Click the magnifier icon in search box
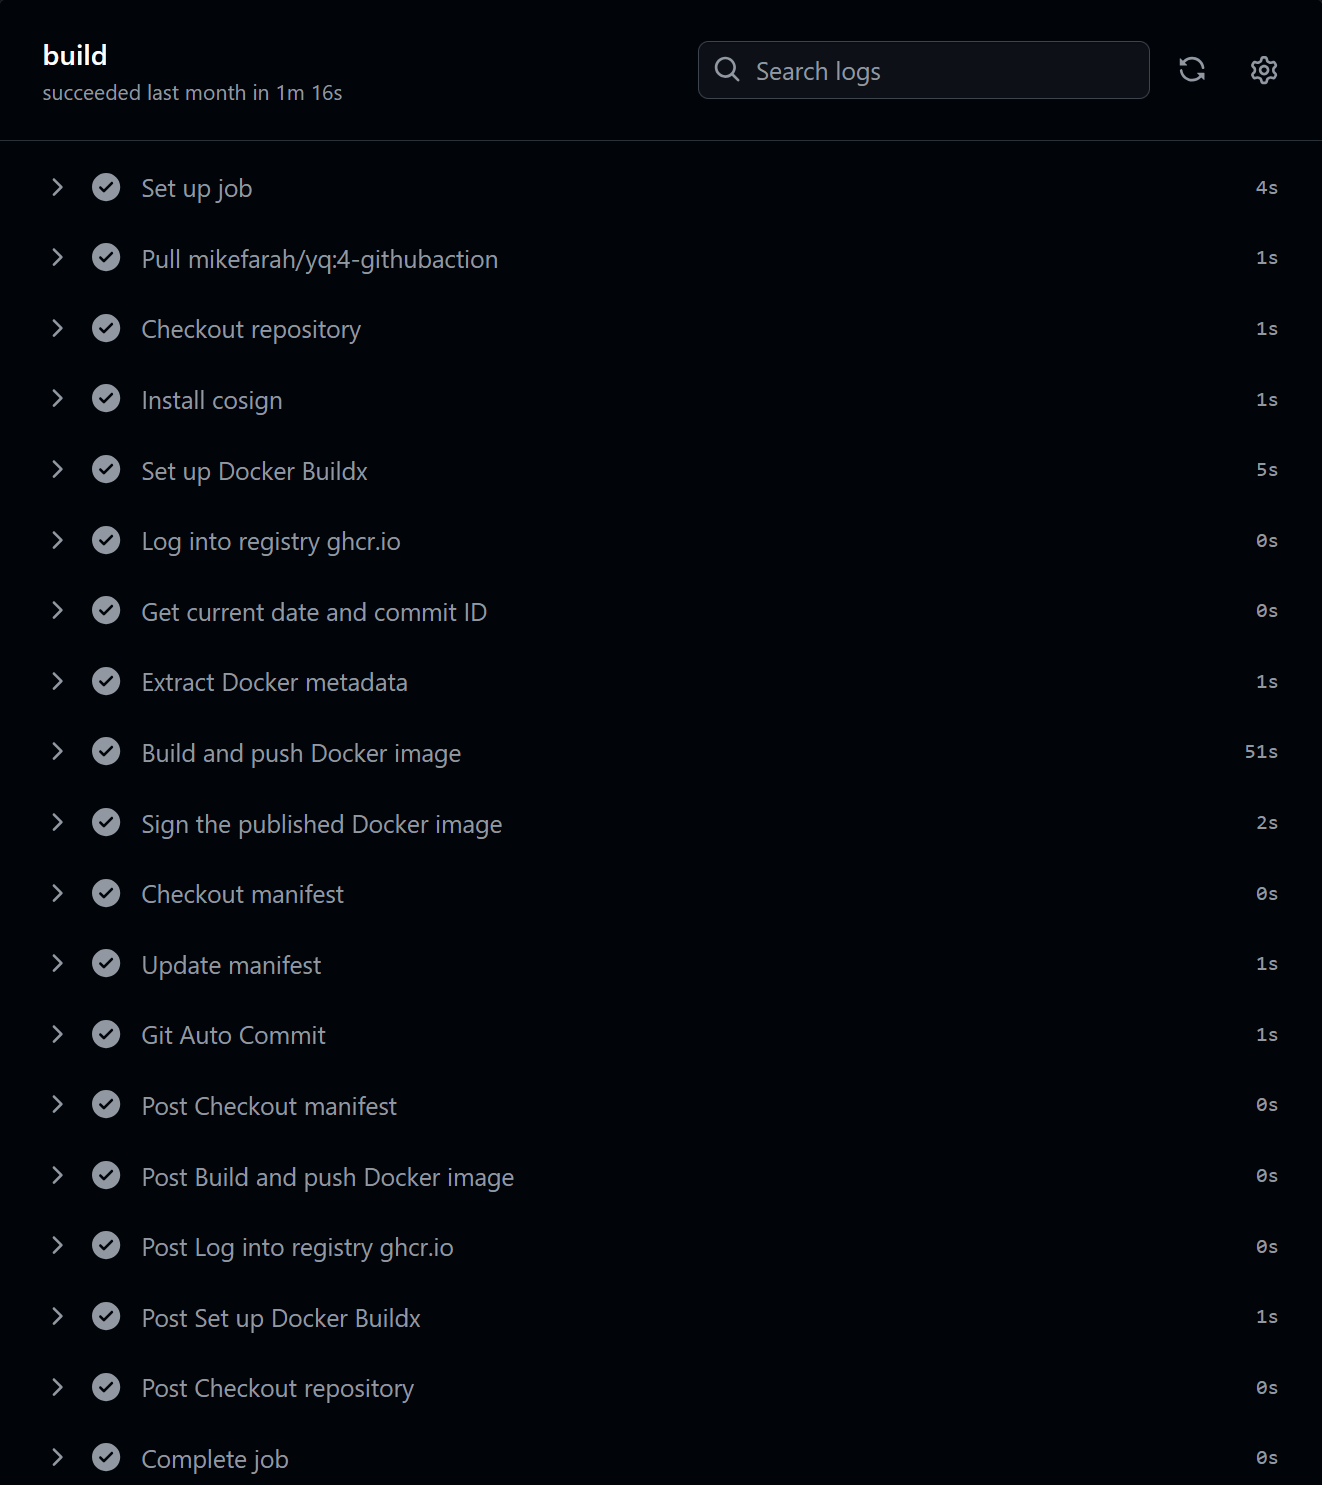1322x1485 pixels. point(727,70)
